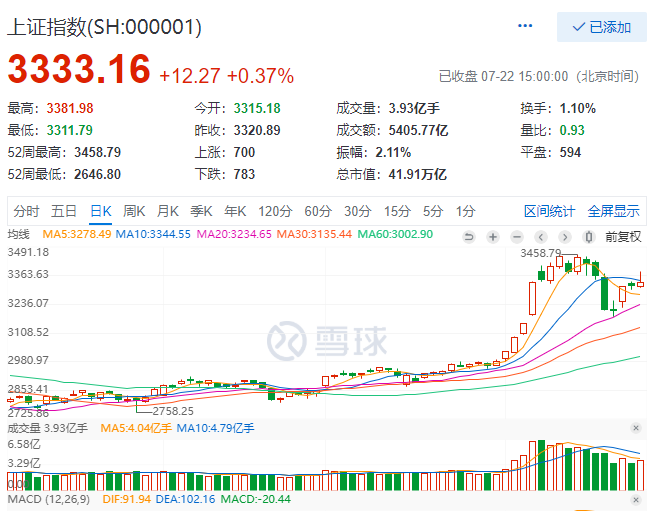
Task: Click the MA10:3344.55 legend label
Action: coord(153,234)
